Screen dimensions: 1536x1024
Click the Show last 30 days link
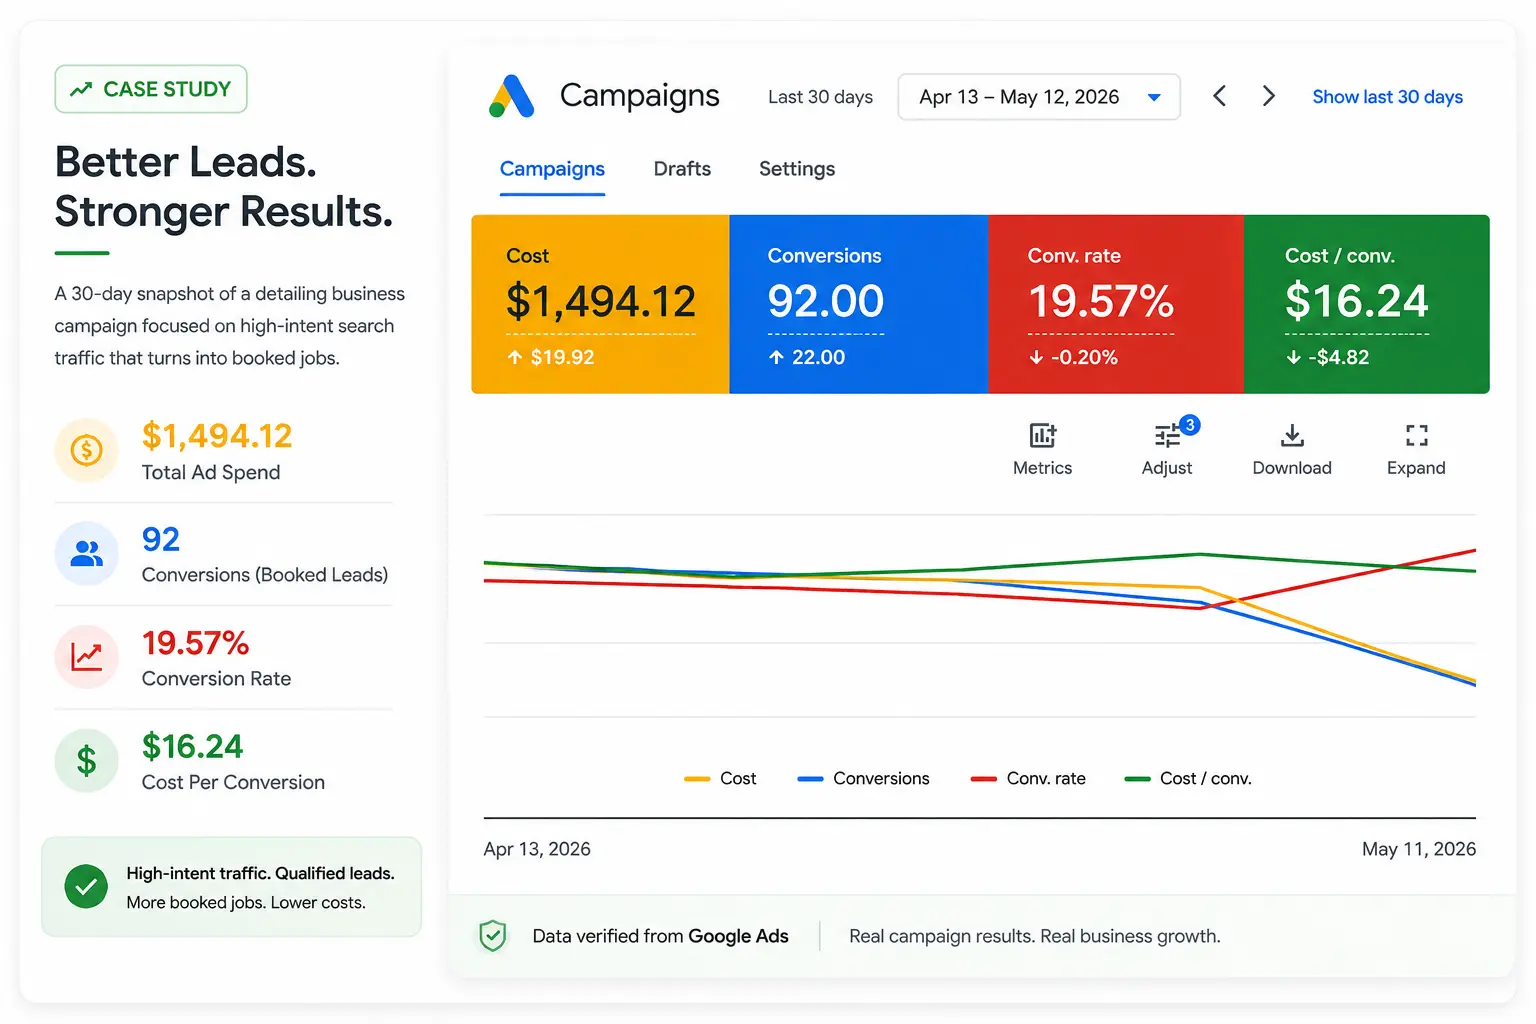coord(1387,97)
